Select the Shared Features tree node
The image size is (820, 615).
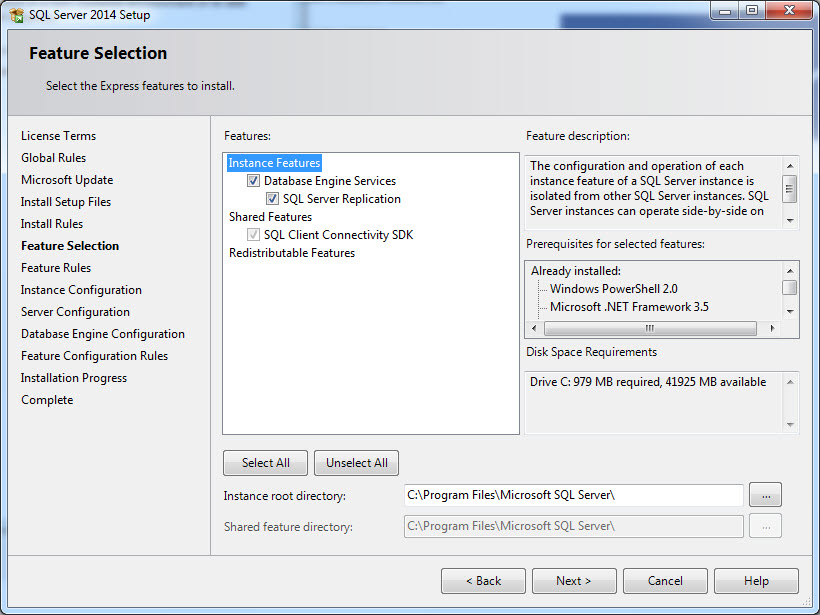270,217
